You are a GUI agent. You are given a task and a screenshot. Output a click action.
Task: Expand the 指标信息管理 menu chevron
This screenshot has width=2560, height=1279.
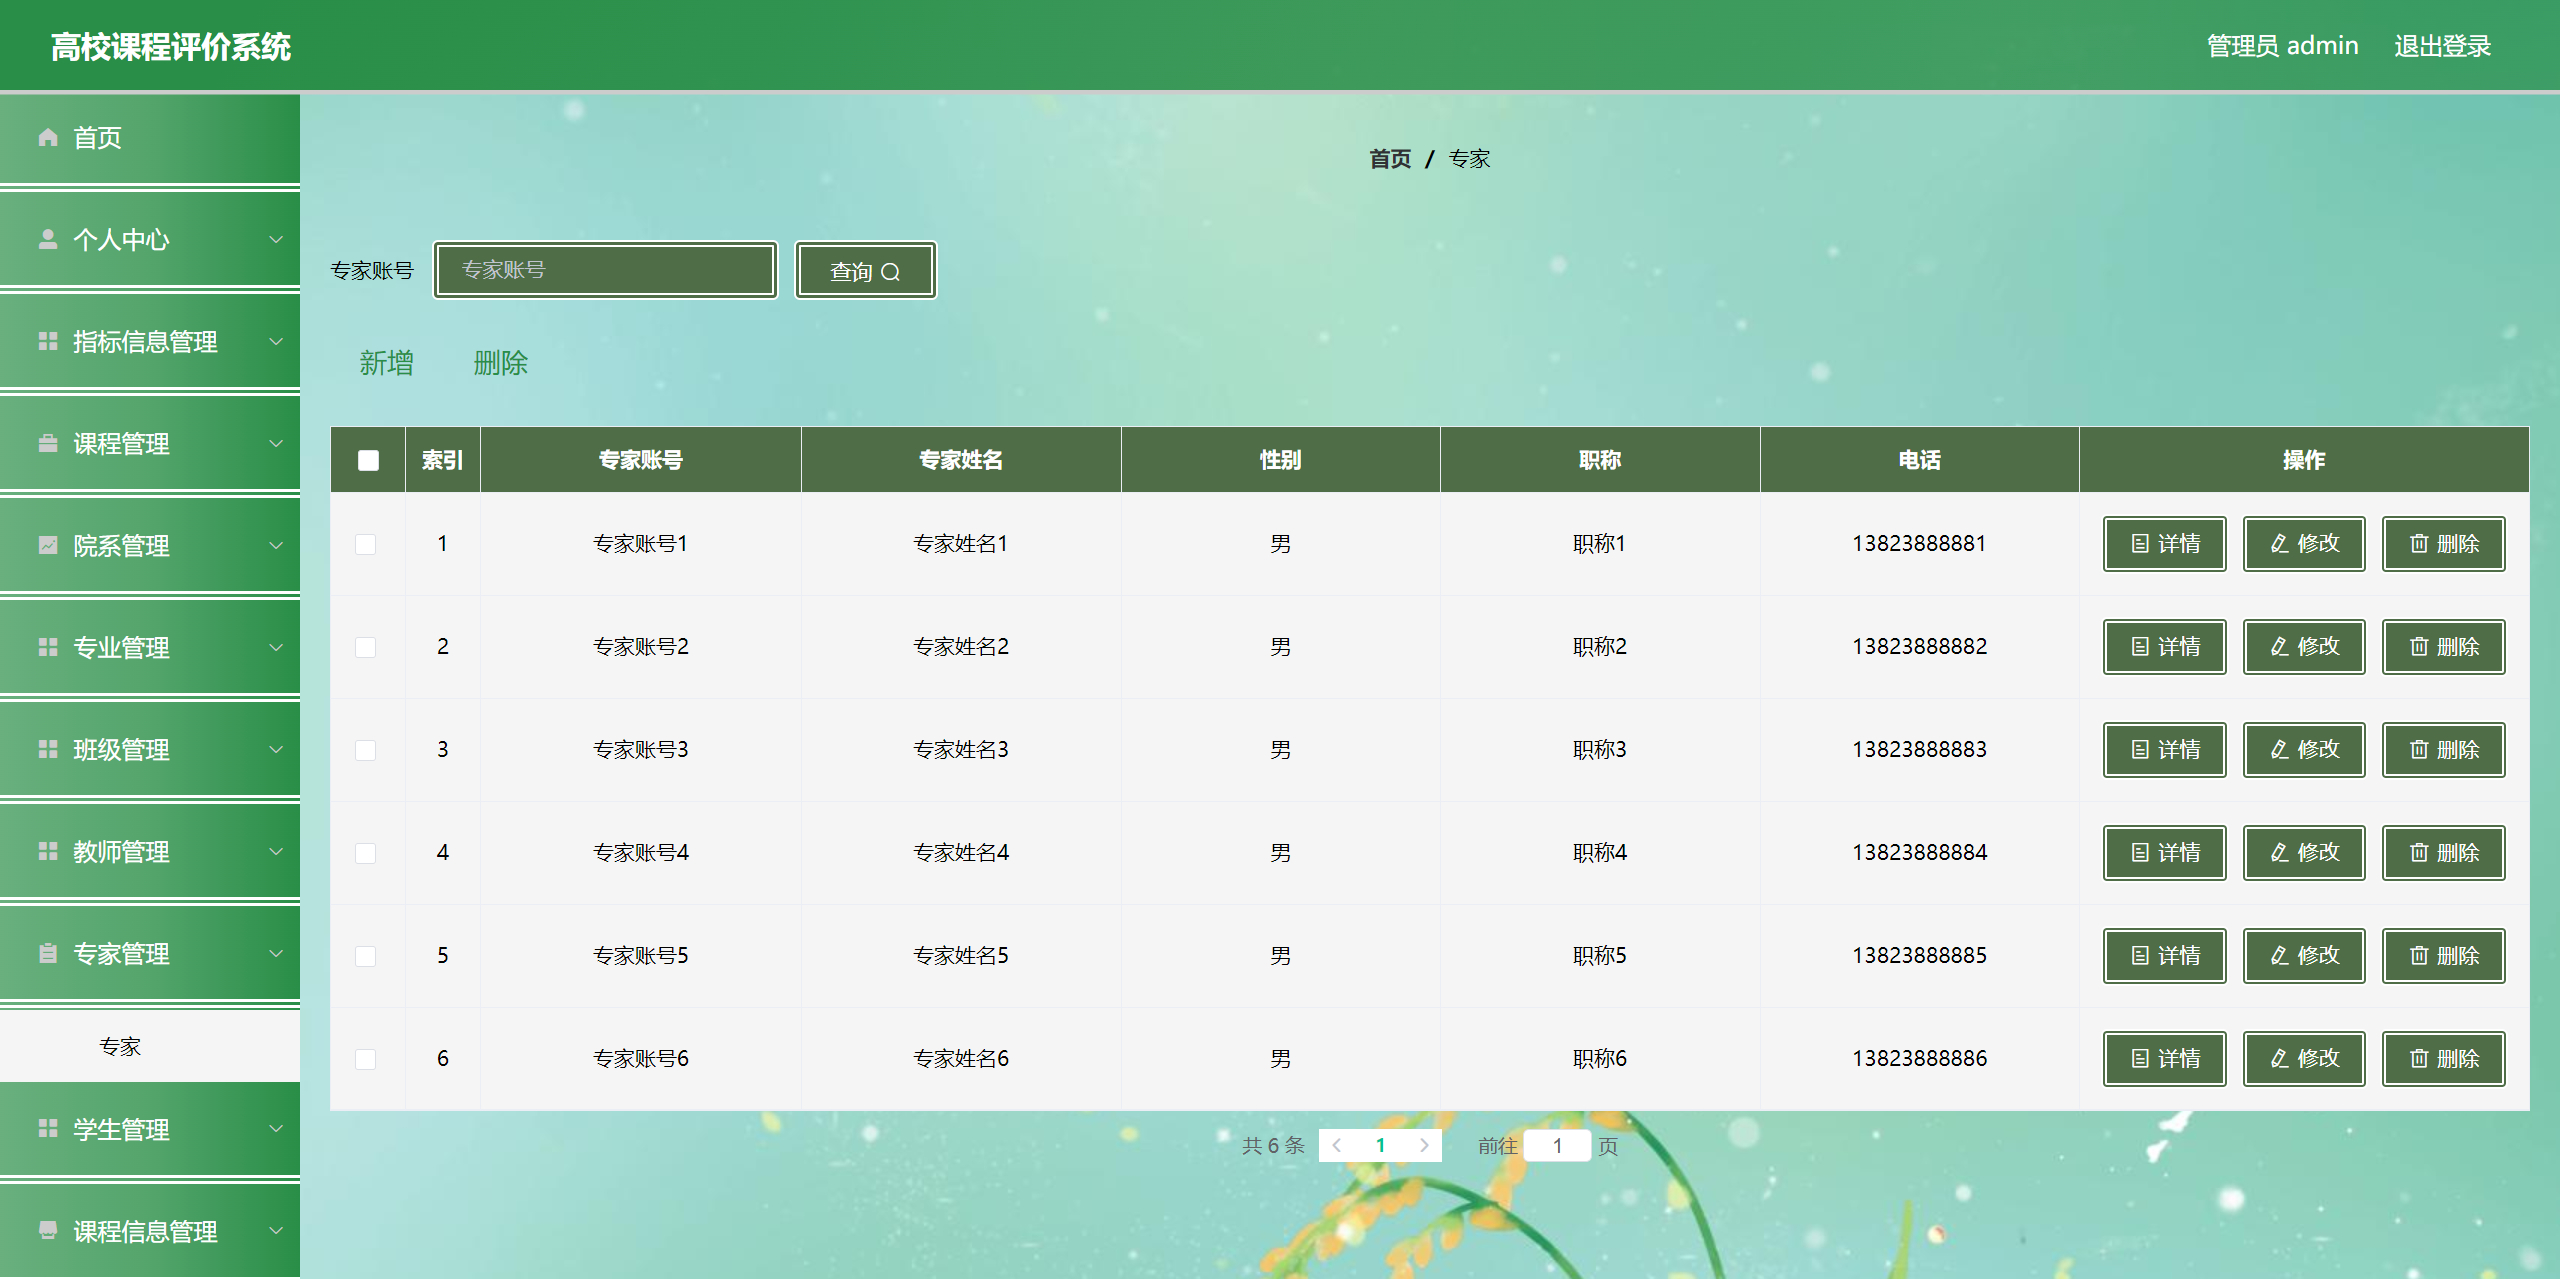click(x=276, y=341)
